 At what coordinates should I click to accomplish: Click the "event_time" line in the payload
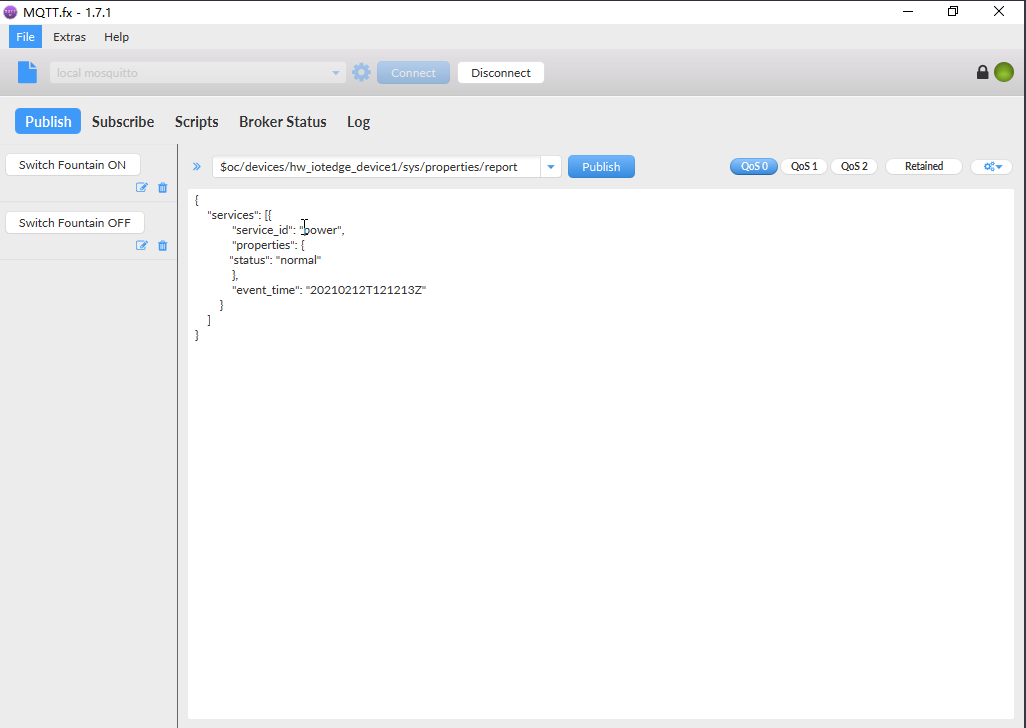point(329,290)
